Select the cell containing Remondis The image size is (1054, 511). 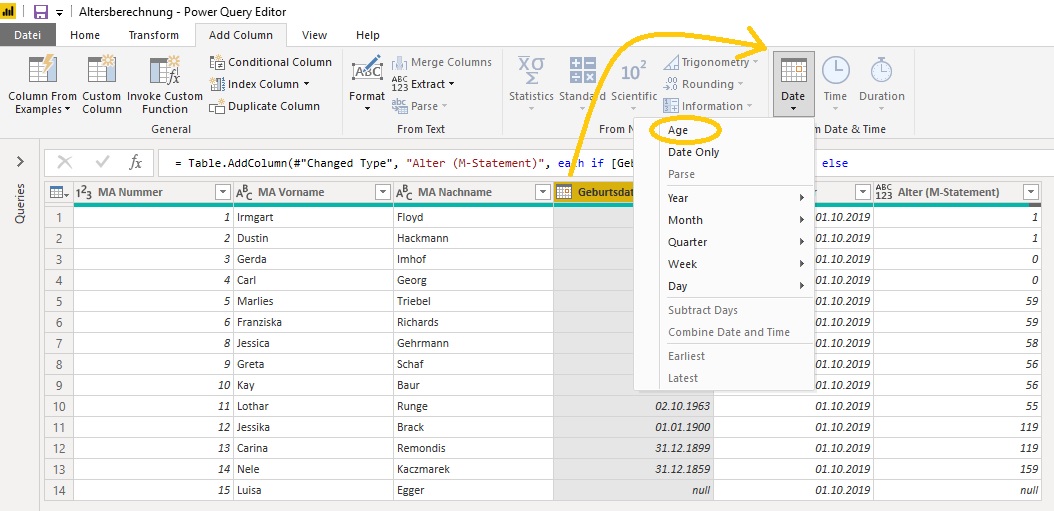[473, 448]
